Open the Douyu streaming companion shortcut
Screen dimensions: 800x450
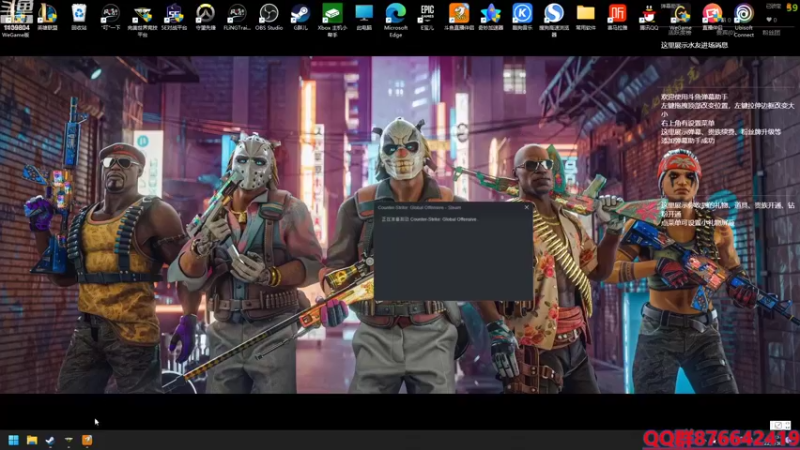[x=459, y=17]
